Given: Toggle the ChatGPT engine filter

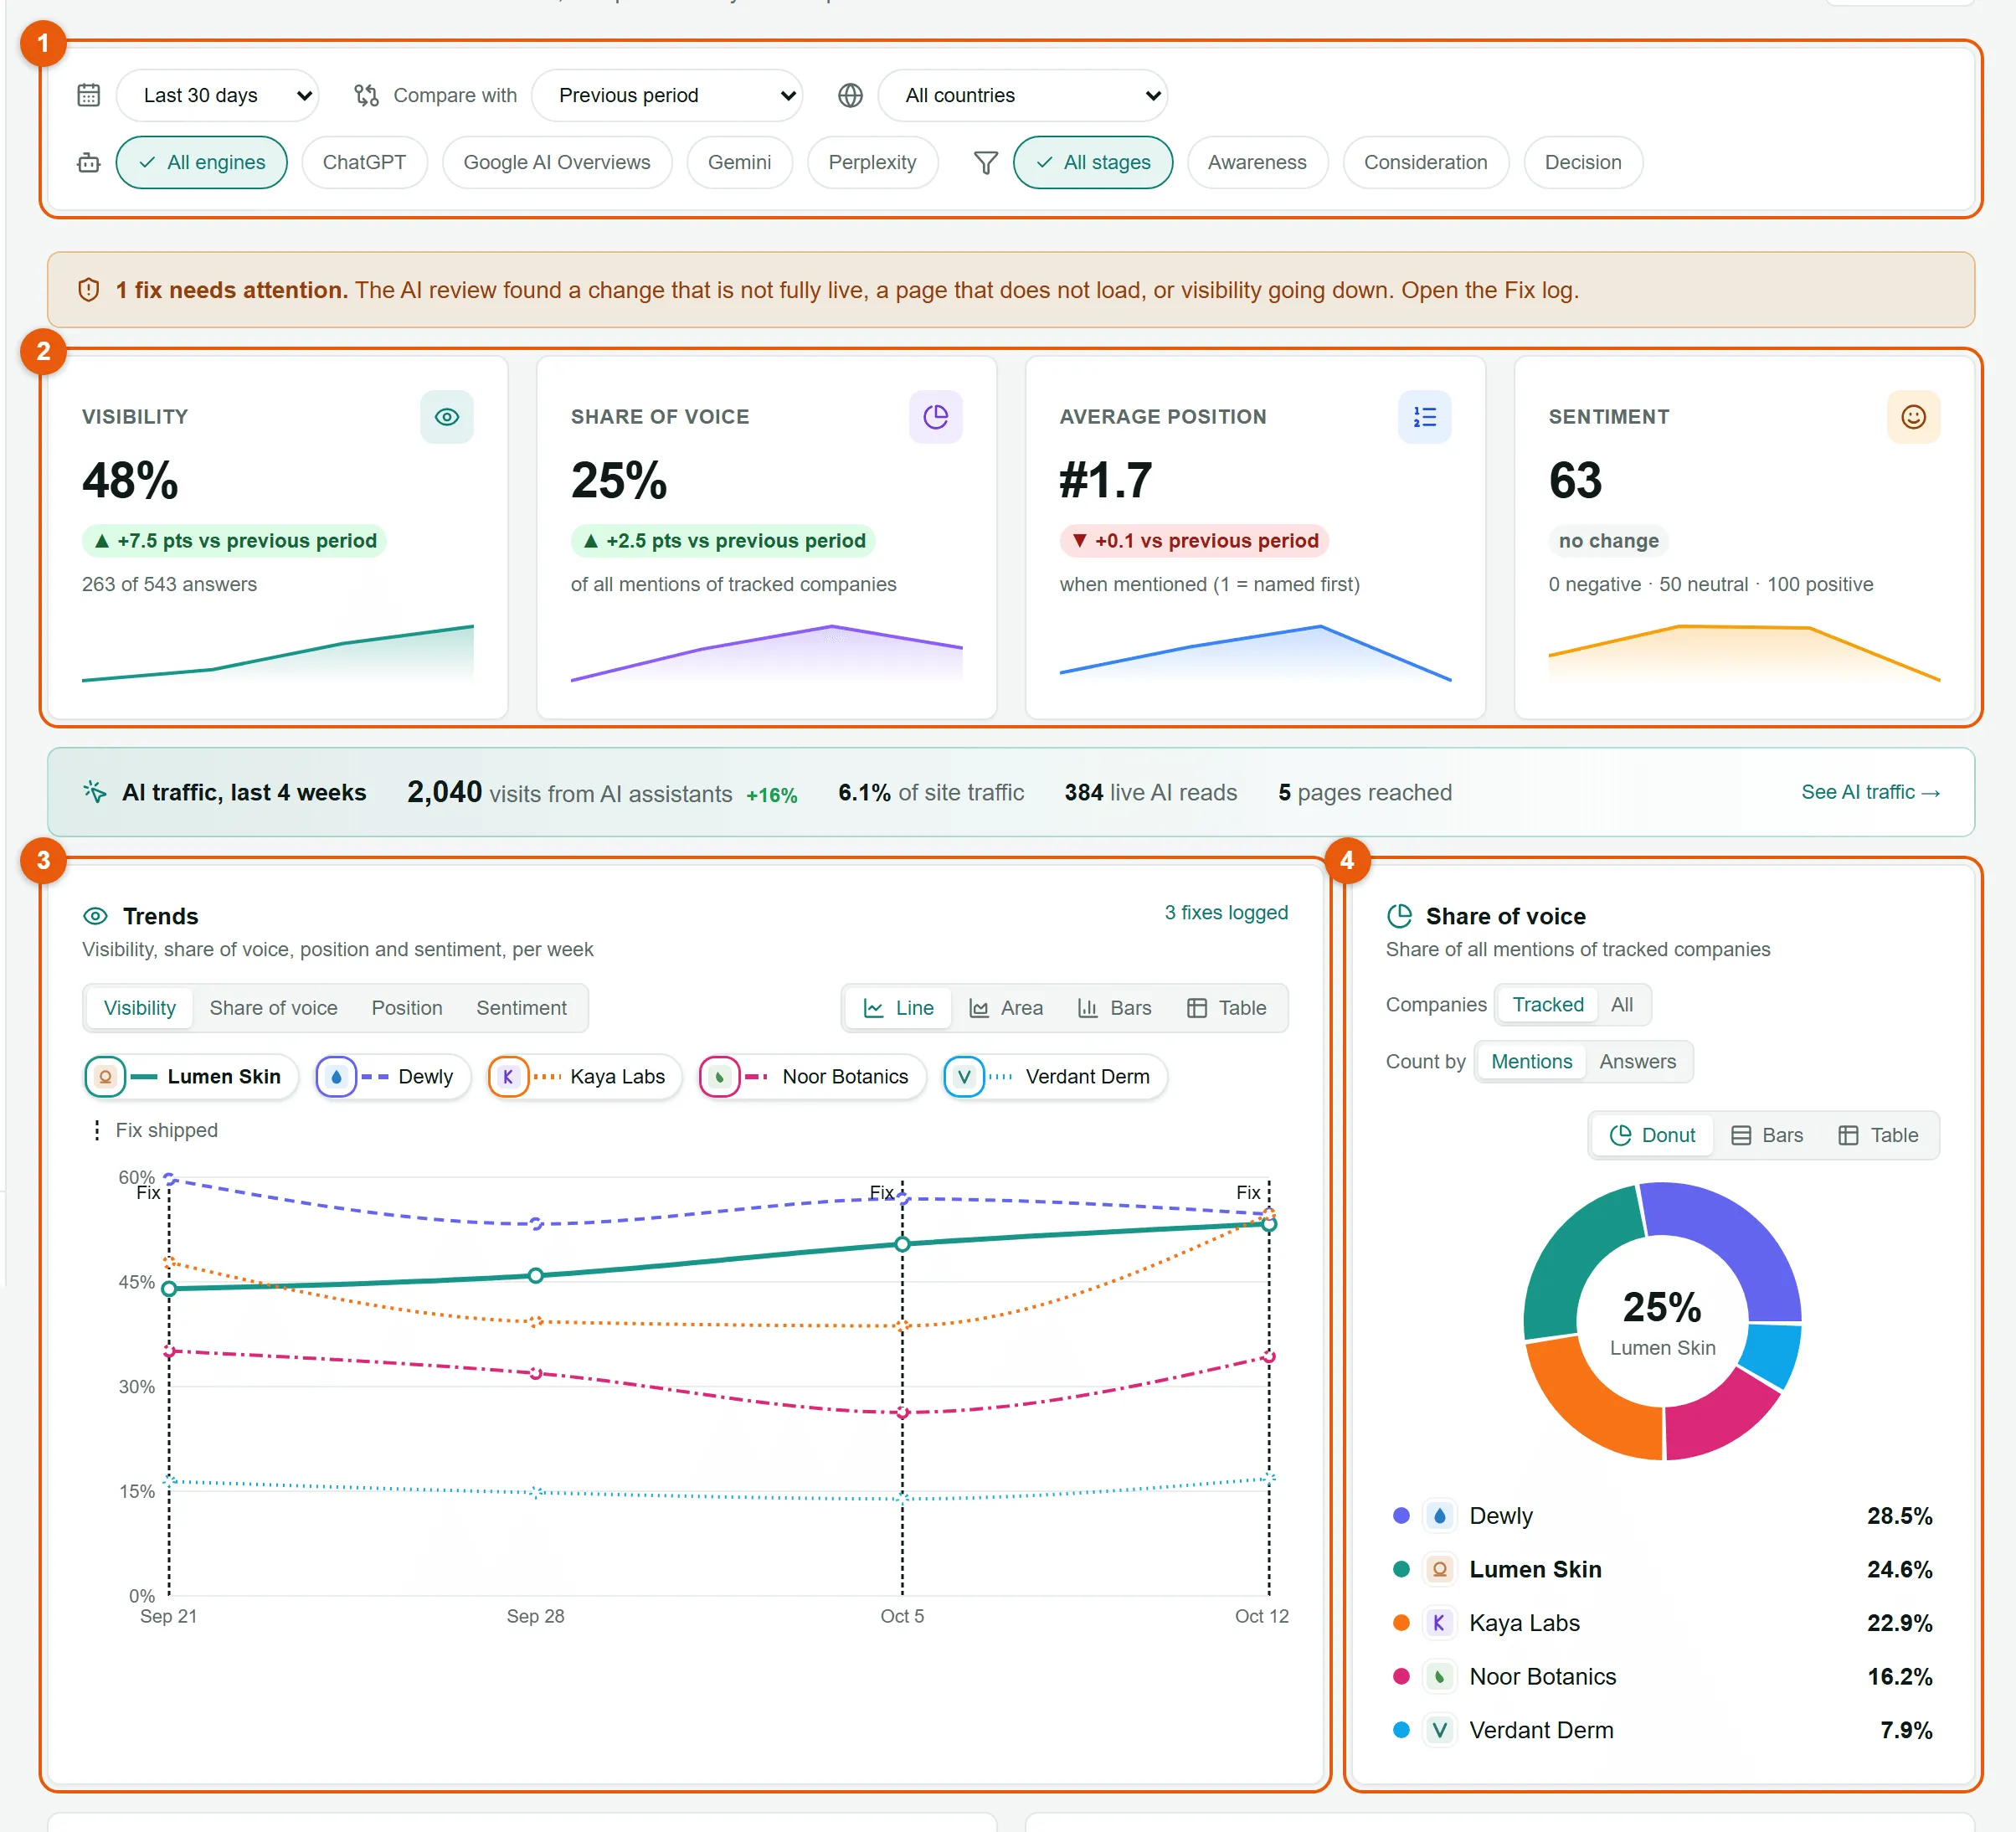Looking at the screenshot, I should pos(364,162).
